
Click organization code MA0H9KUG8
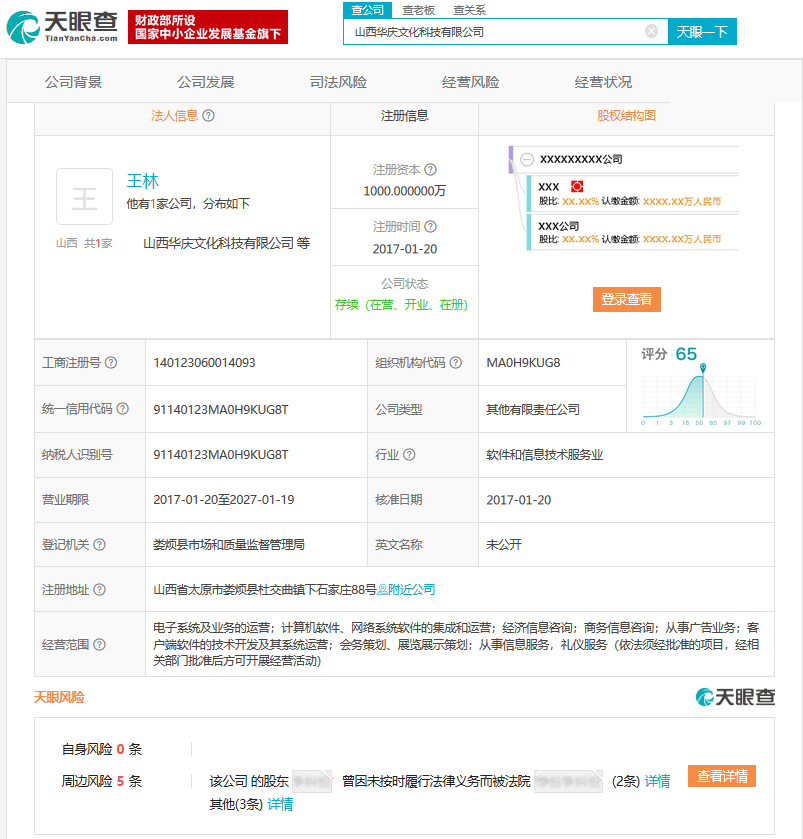coord(523,363)
